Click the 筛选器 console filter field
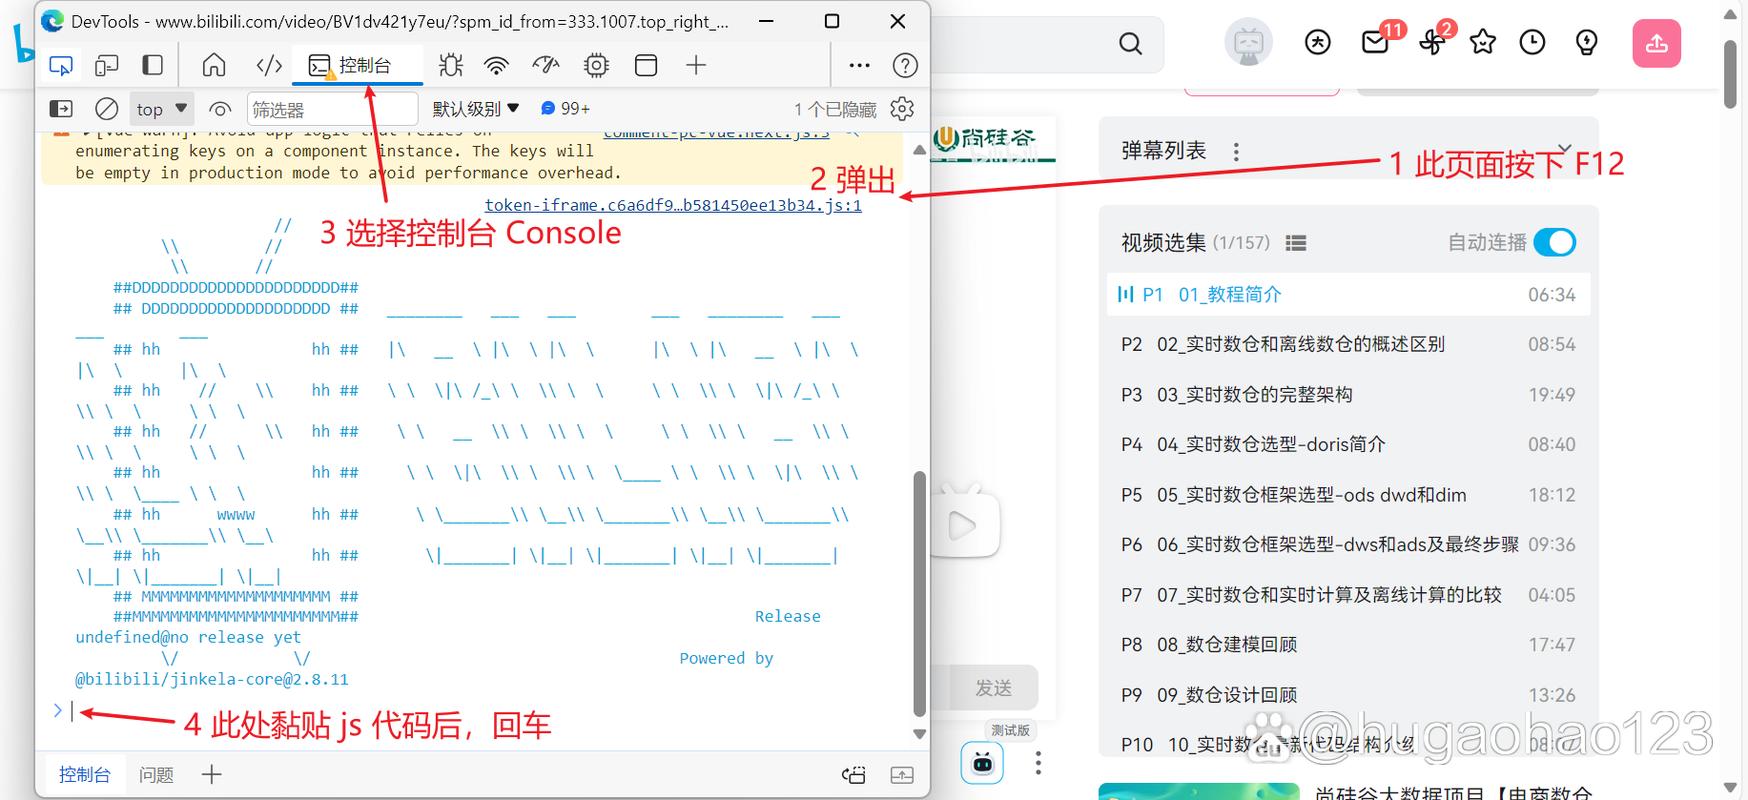Viewport: 1748px width, 800px height. (x=330, y=109)
